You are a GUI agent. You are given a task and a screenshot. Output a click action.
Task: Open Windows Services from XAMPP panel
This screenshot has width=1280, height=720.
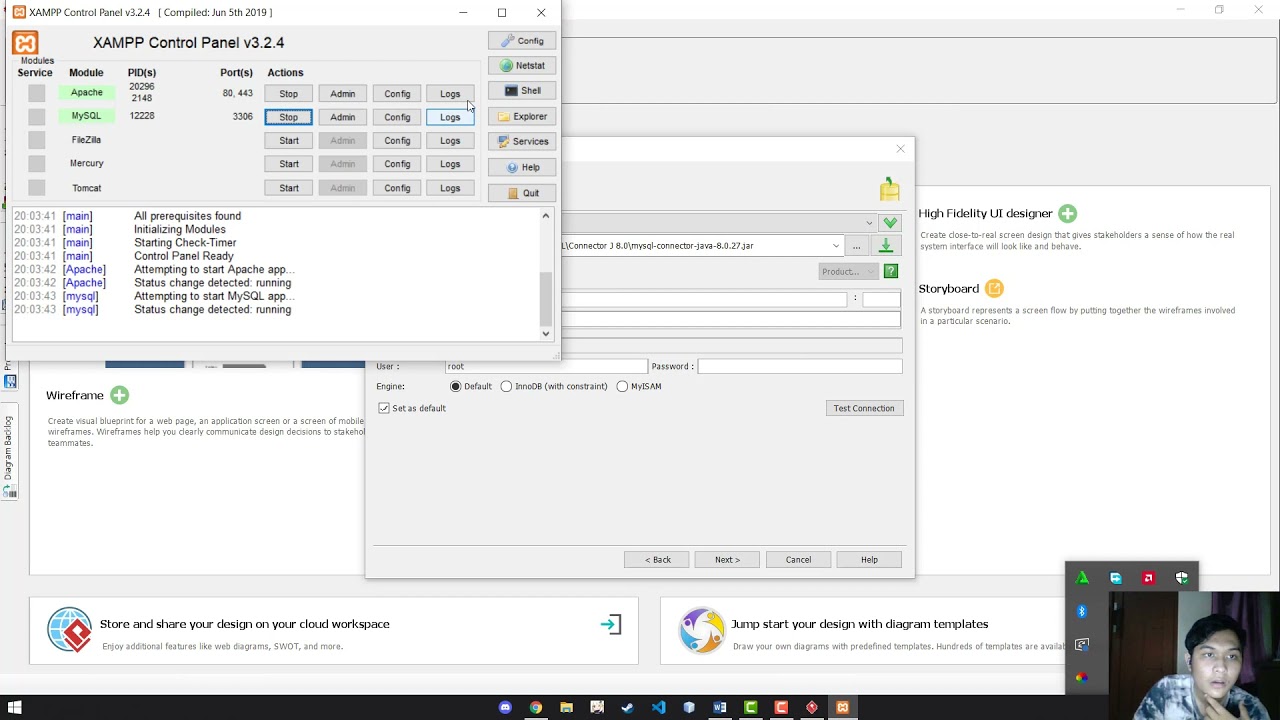(522, 142)
